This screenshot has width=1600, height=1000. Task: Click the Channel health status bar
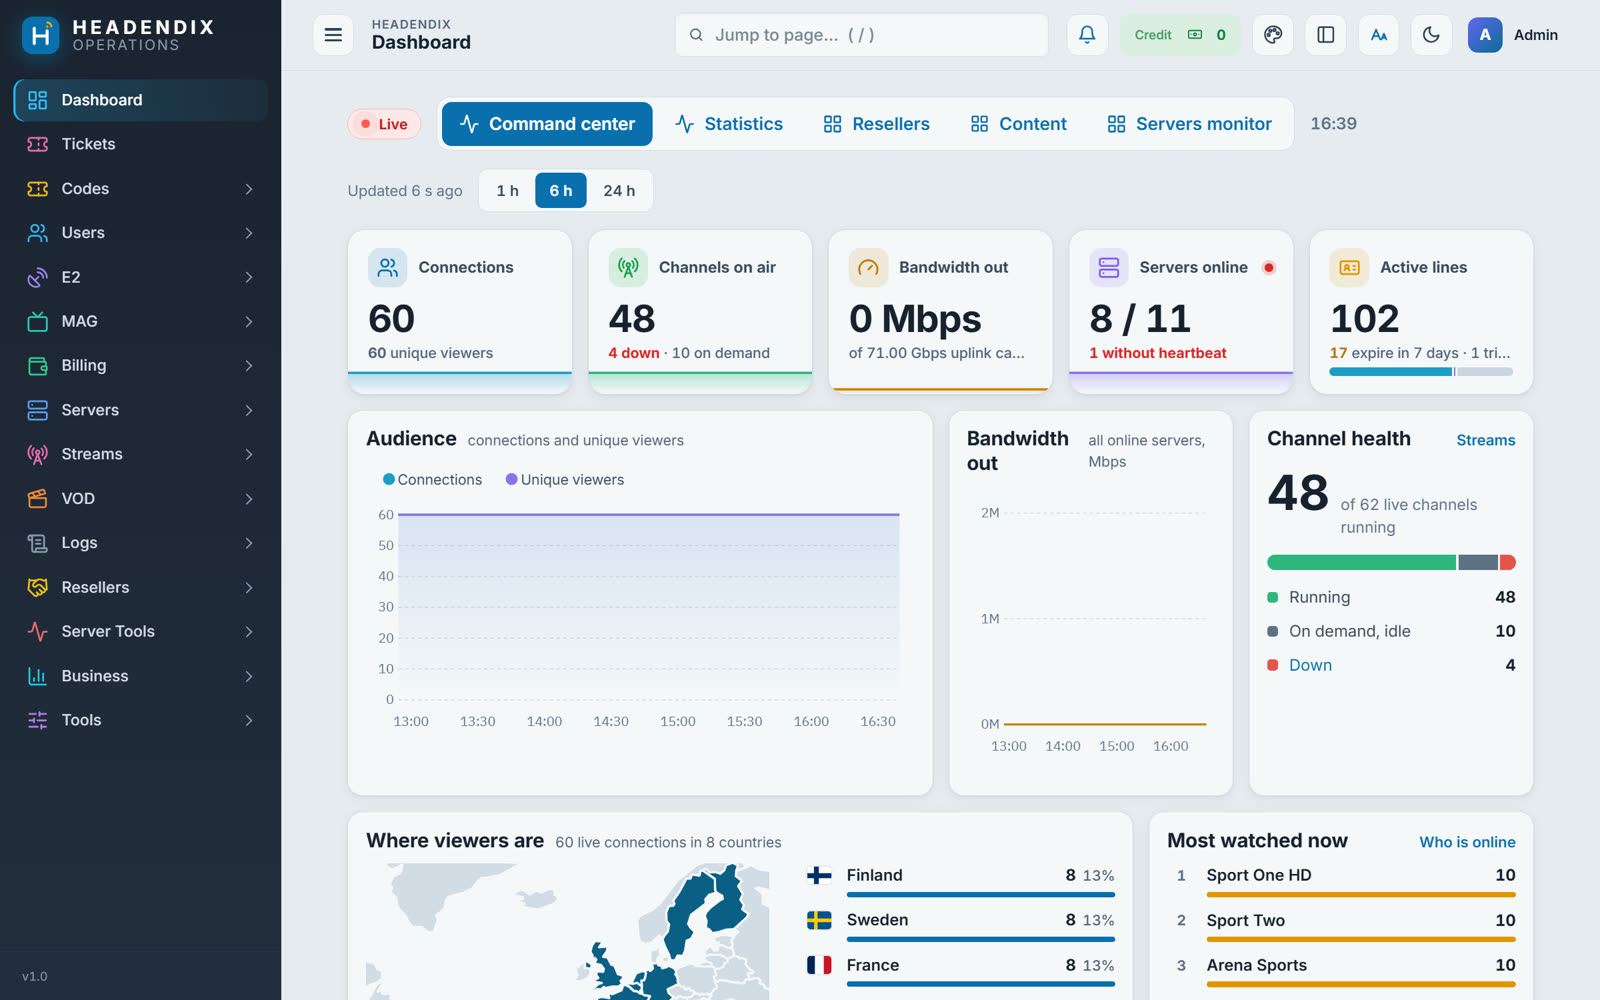(x=1391, y=562)
